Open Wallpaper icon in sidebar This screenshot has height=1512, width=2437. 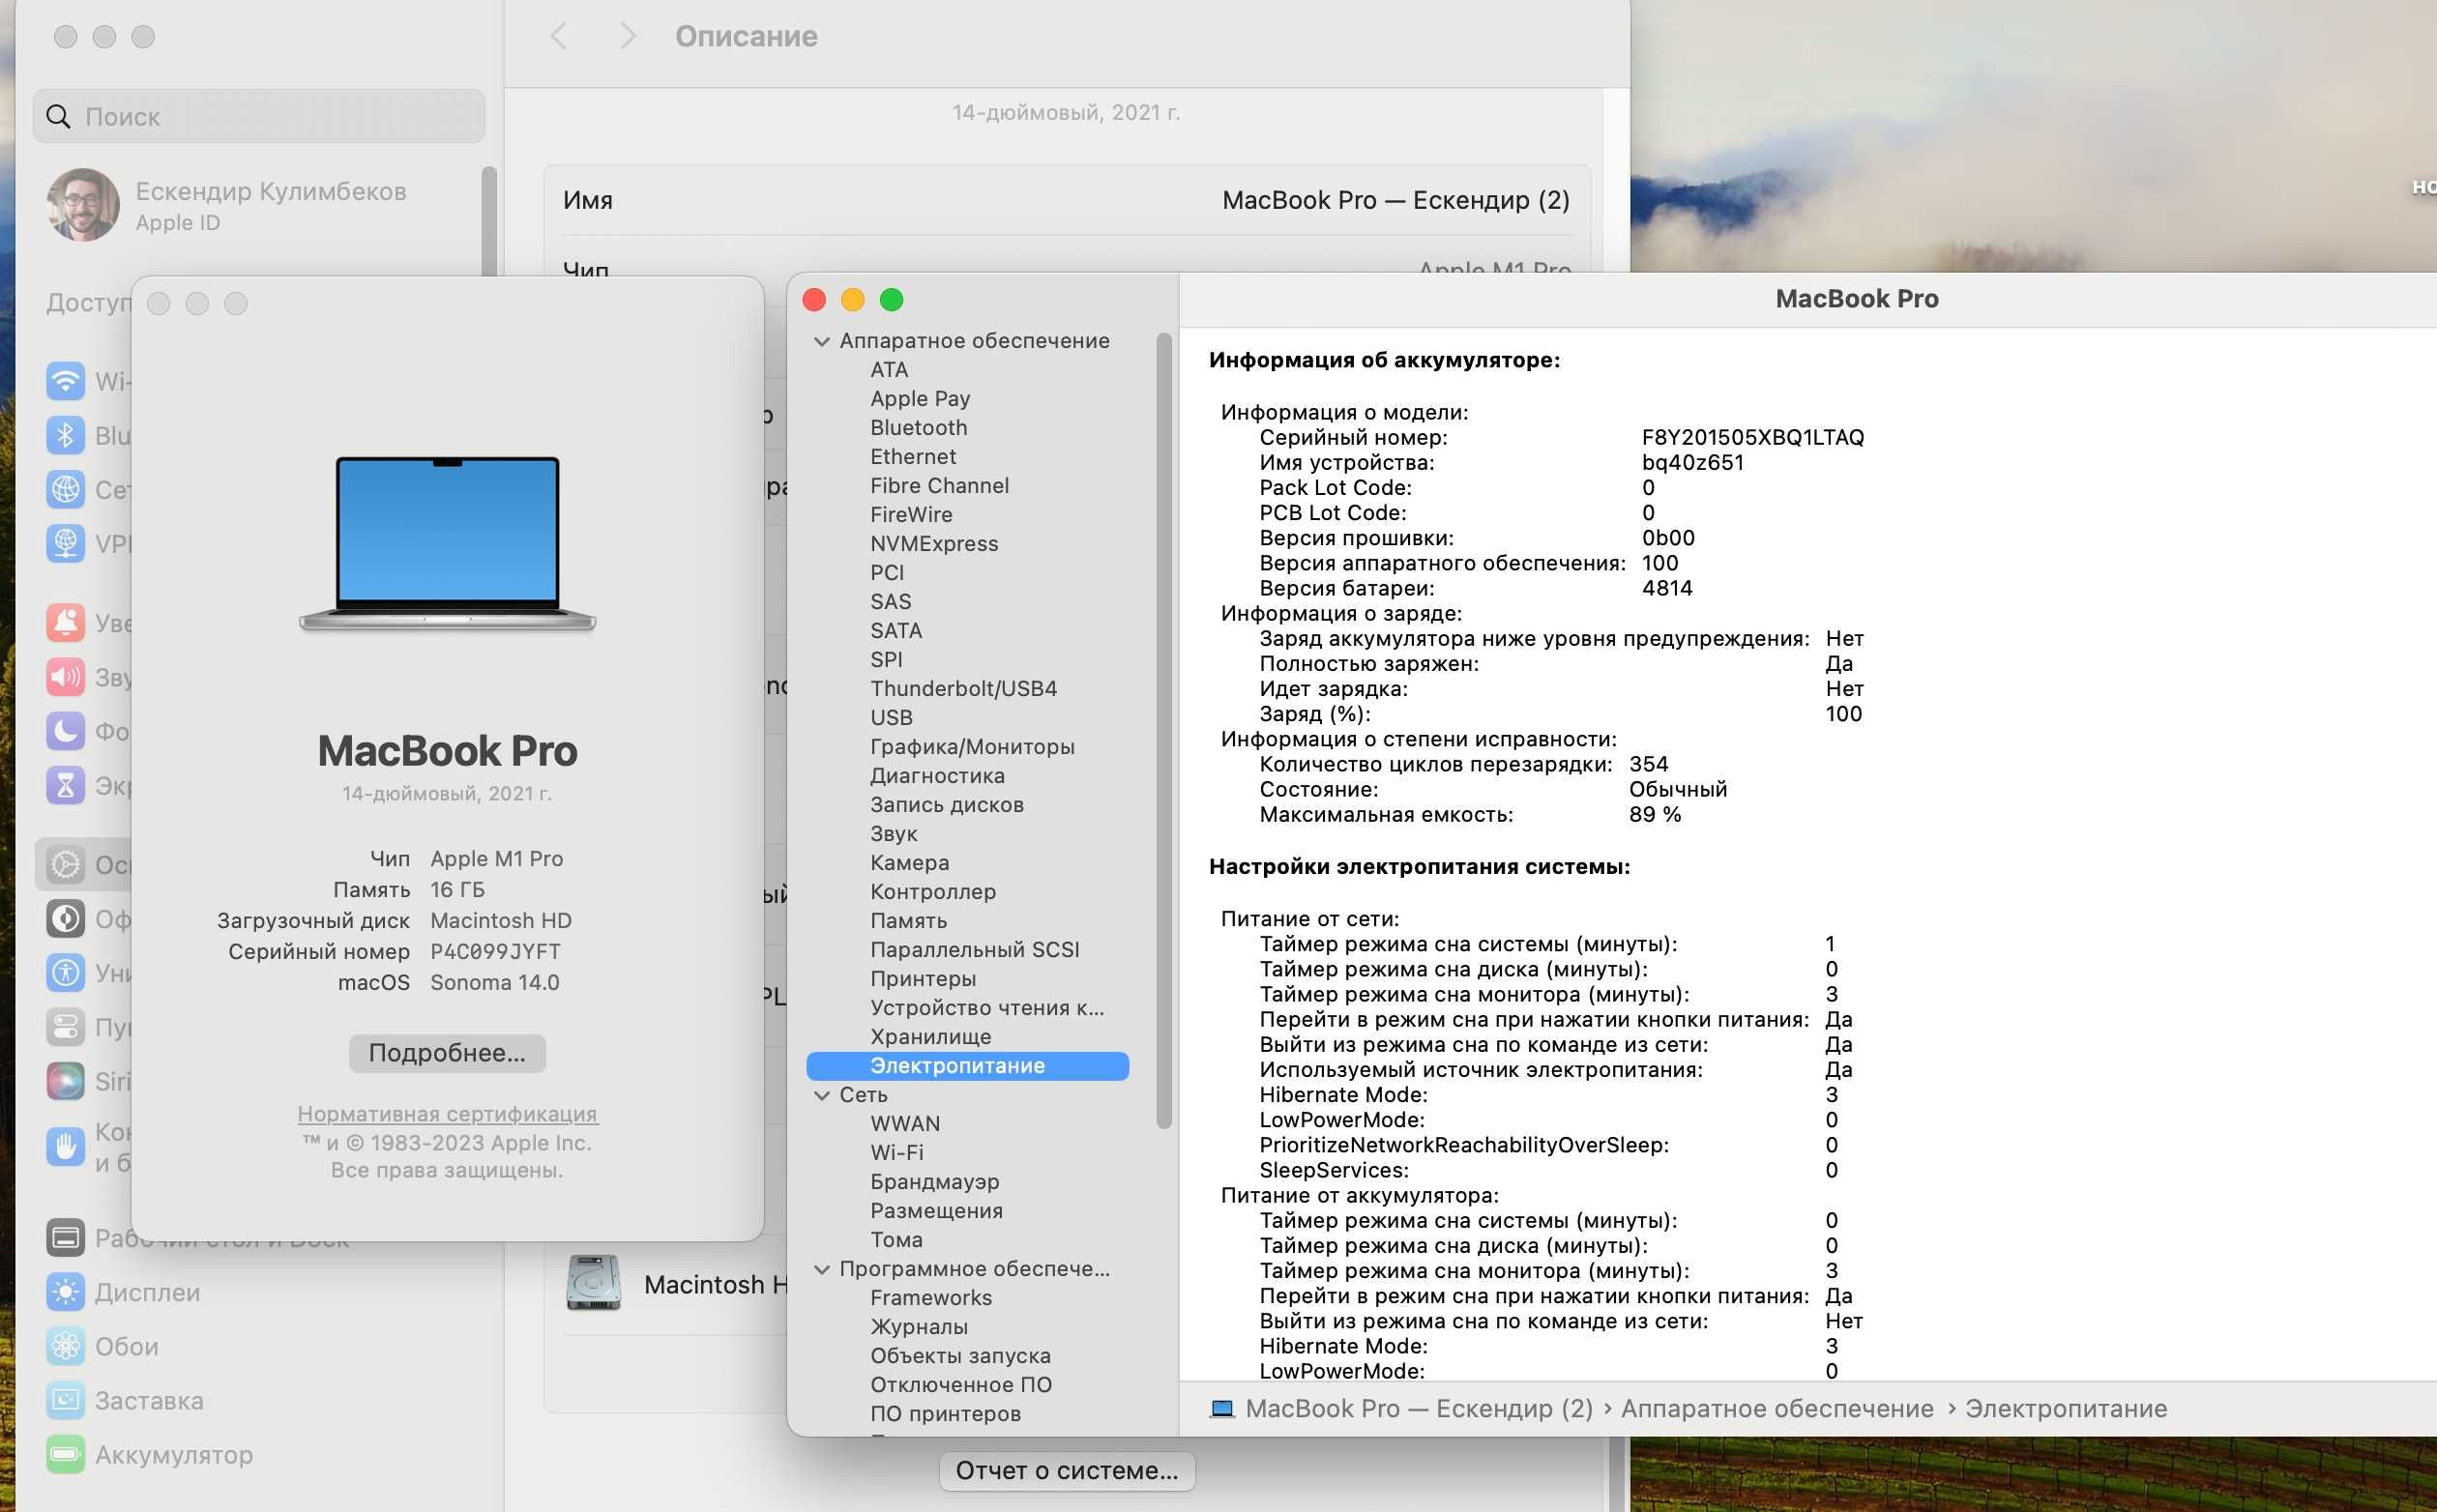(x=65, y=1346)
